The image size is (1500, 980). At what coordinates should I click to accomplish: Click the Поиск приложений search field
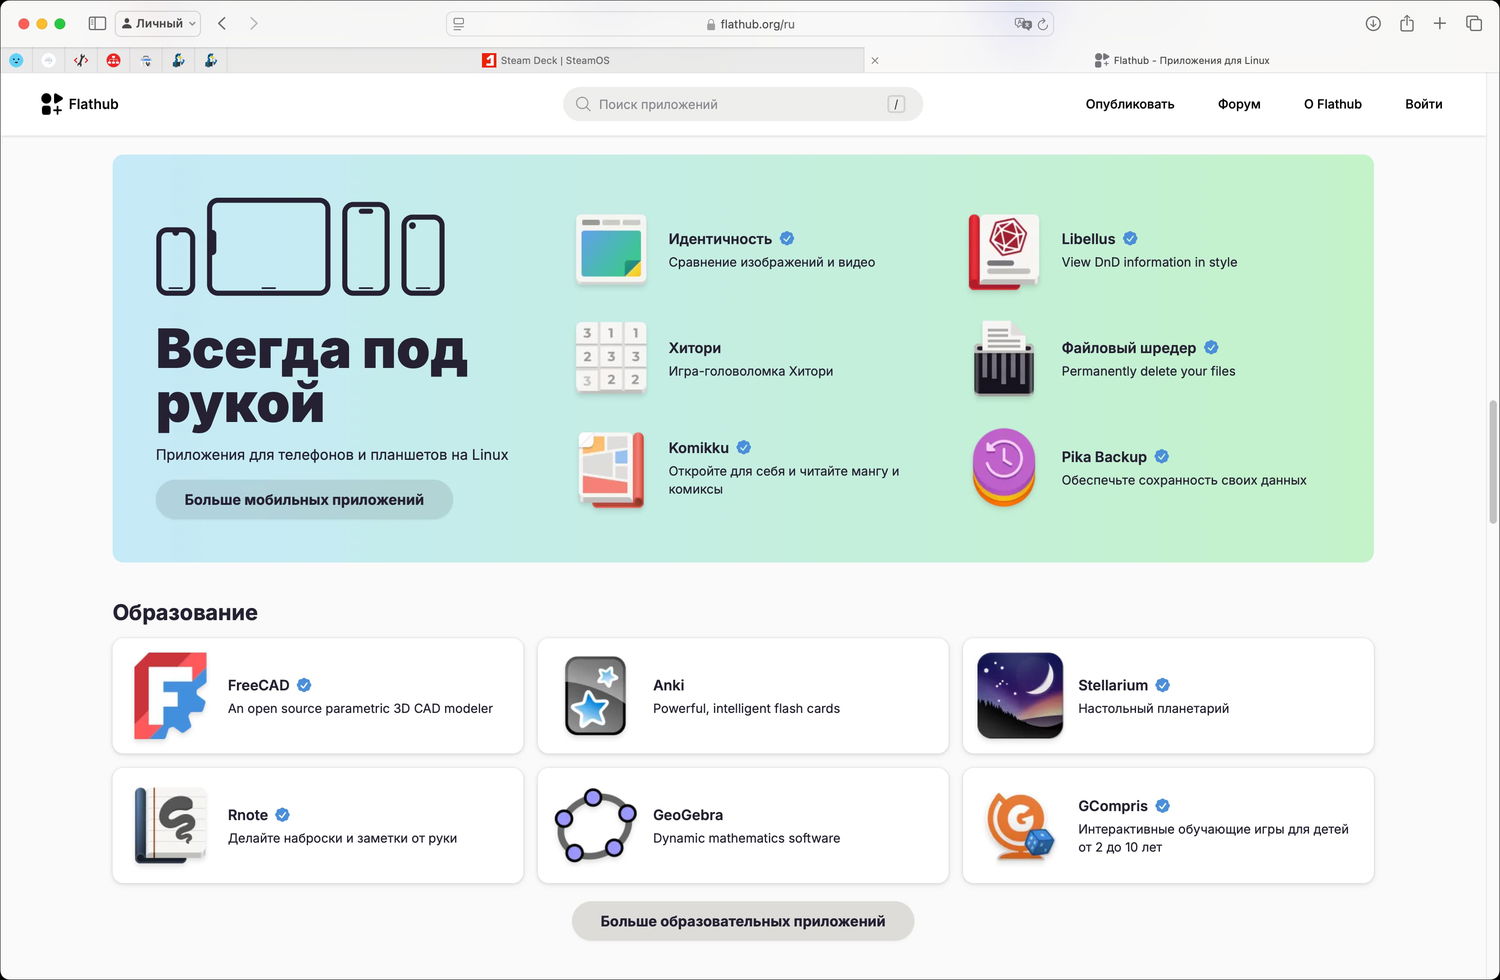coord(742,104)
